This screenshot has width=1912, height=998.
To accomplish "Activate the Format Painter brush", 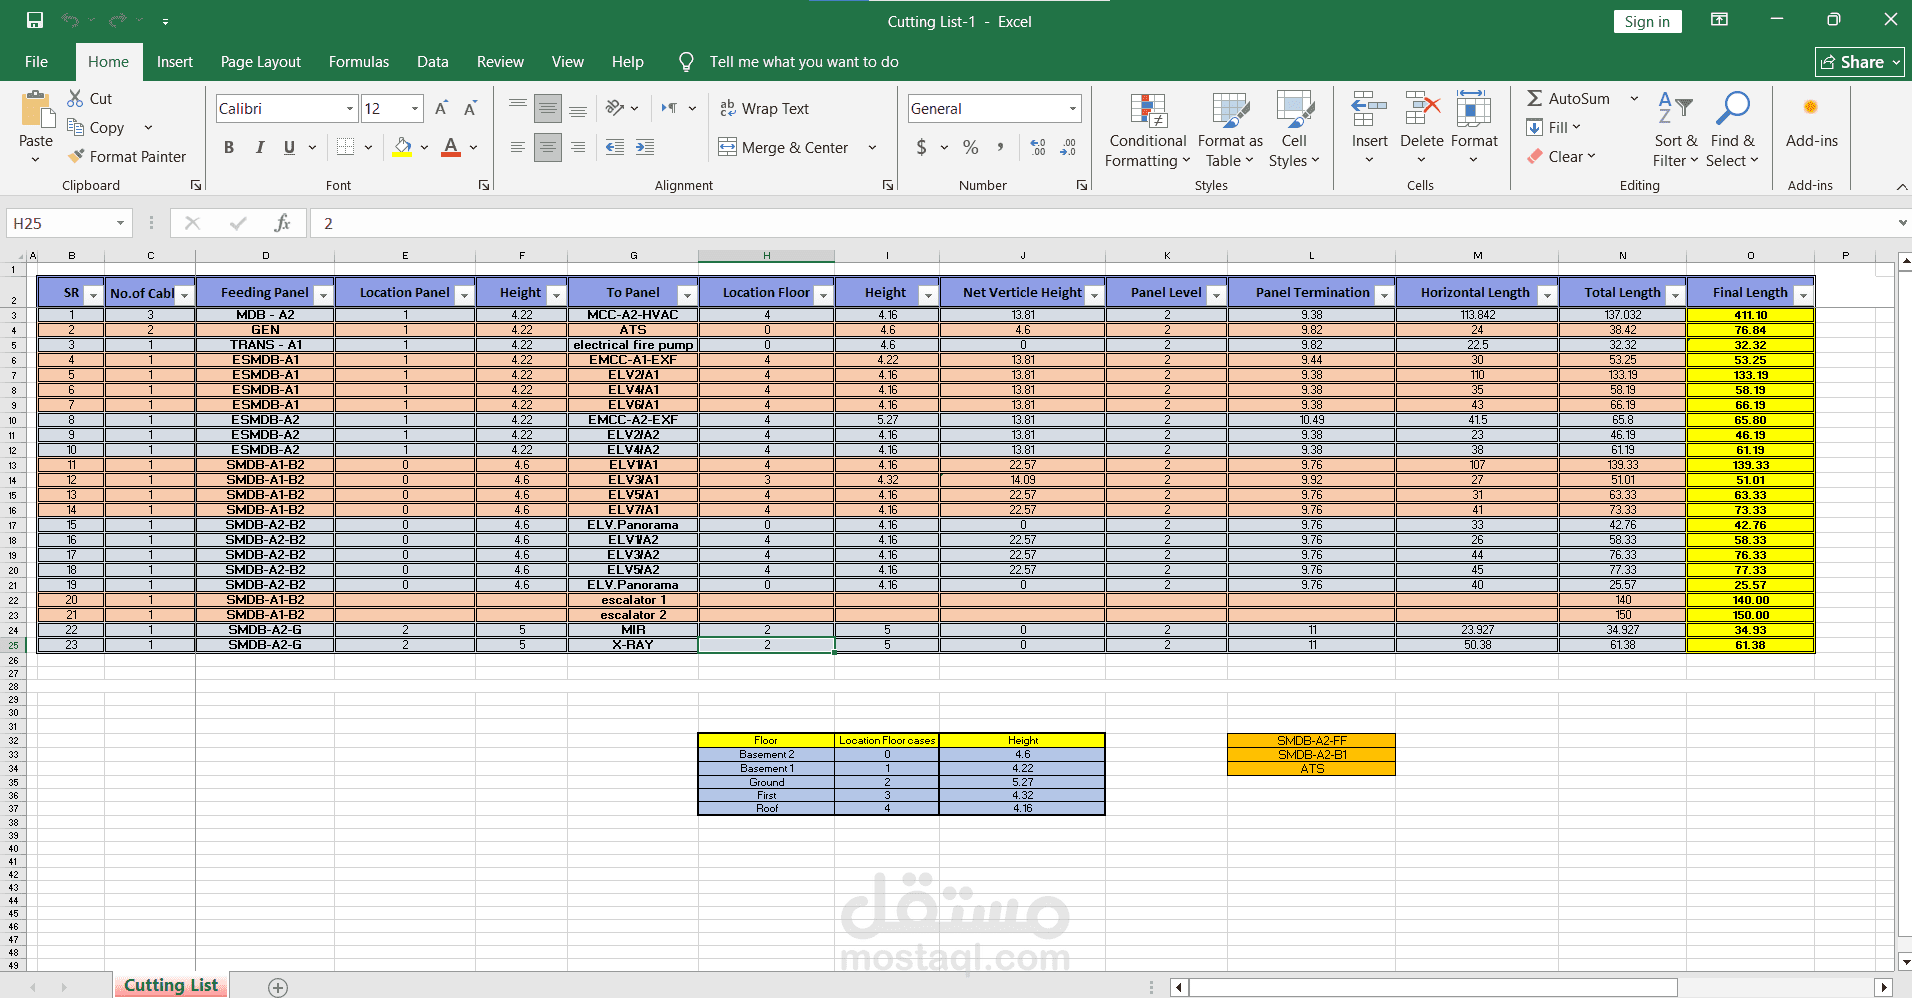I will pos(127,156).
